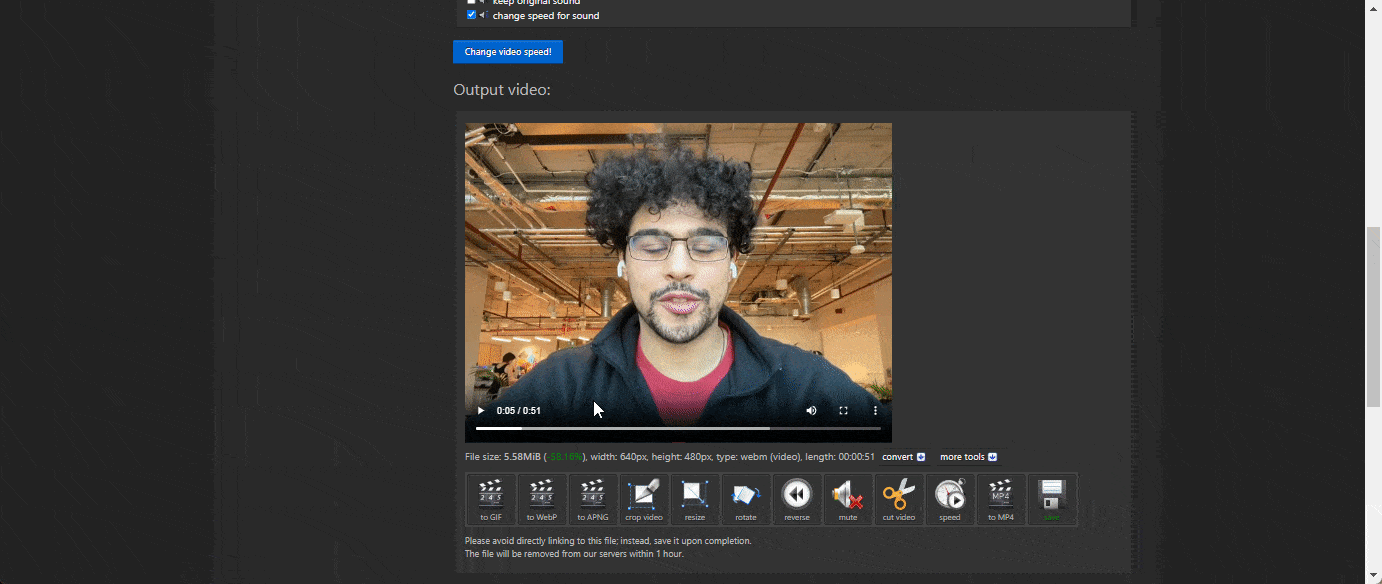This screenshot has width=1382, height=584.
Task: Select the reverse video tool
Action: click(x=797, y=499)
